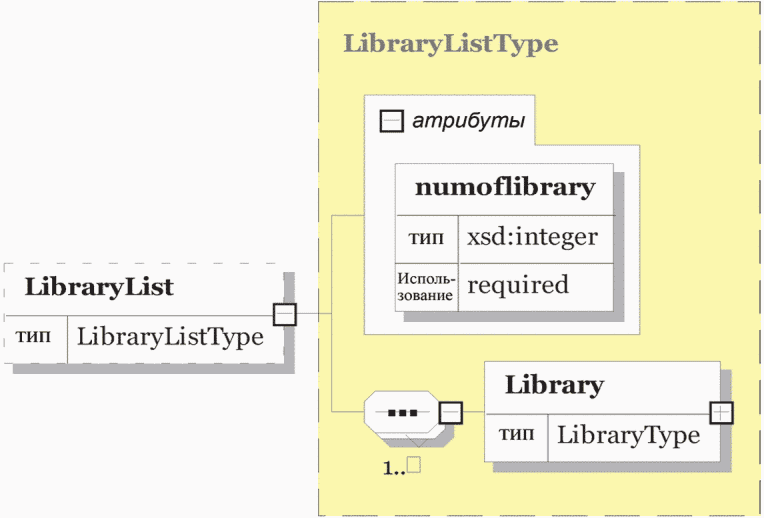Screen dimensions: 764x518
Task: Select the numoflibrary attribute name
Action: (505, 188)
